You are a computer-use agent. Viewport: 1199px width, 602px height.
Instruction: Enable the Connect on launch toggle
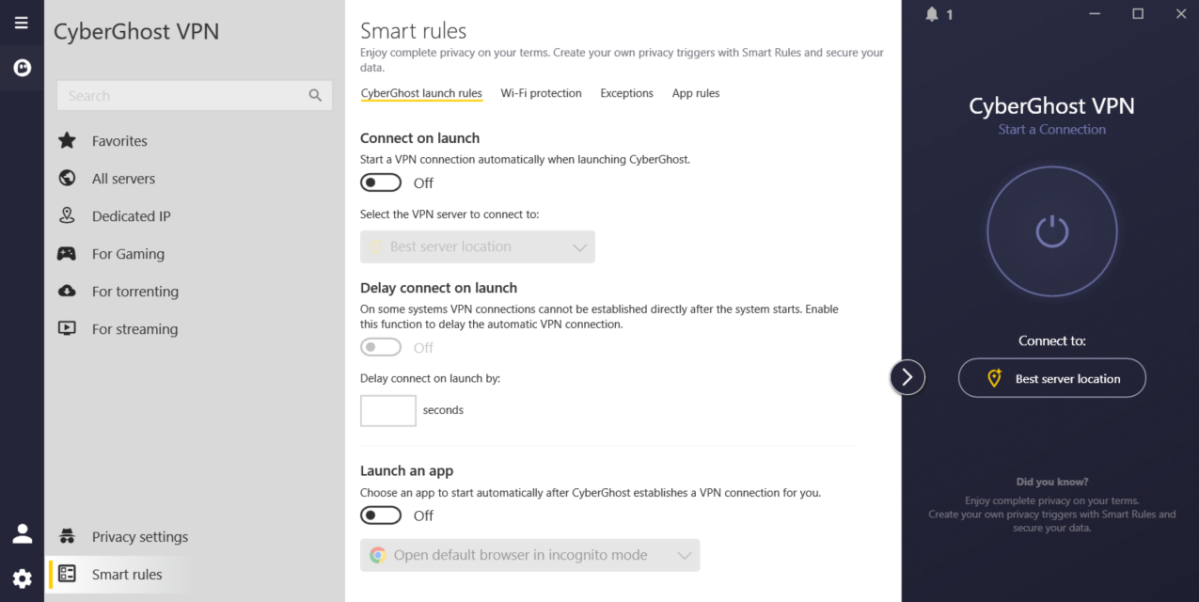click(x=381, y=183)
